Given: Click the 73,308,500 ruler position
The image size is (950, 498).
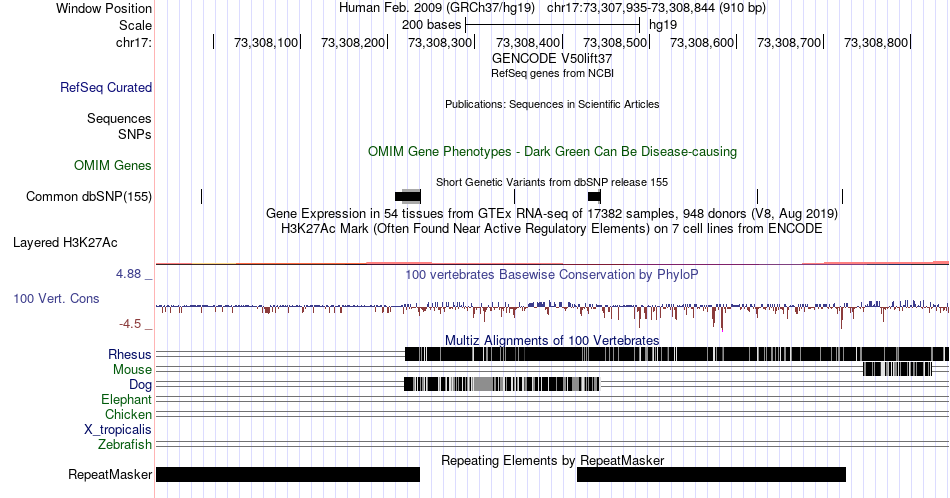Looking at the screenshot, I should (x=615, y=42).
